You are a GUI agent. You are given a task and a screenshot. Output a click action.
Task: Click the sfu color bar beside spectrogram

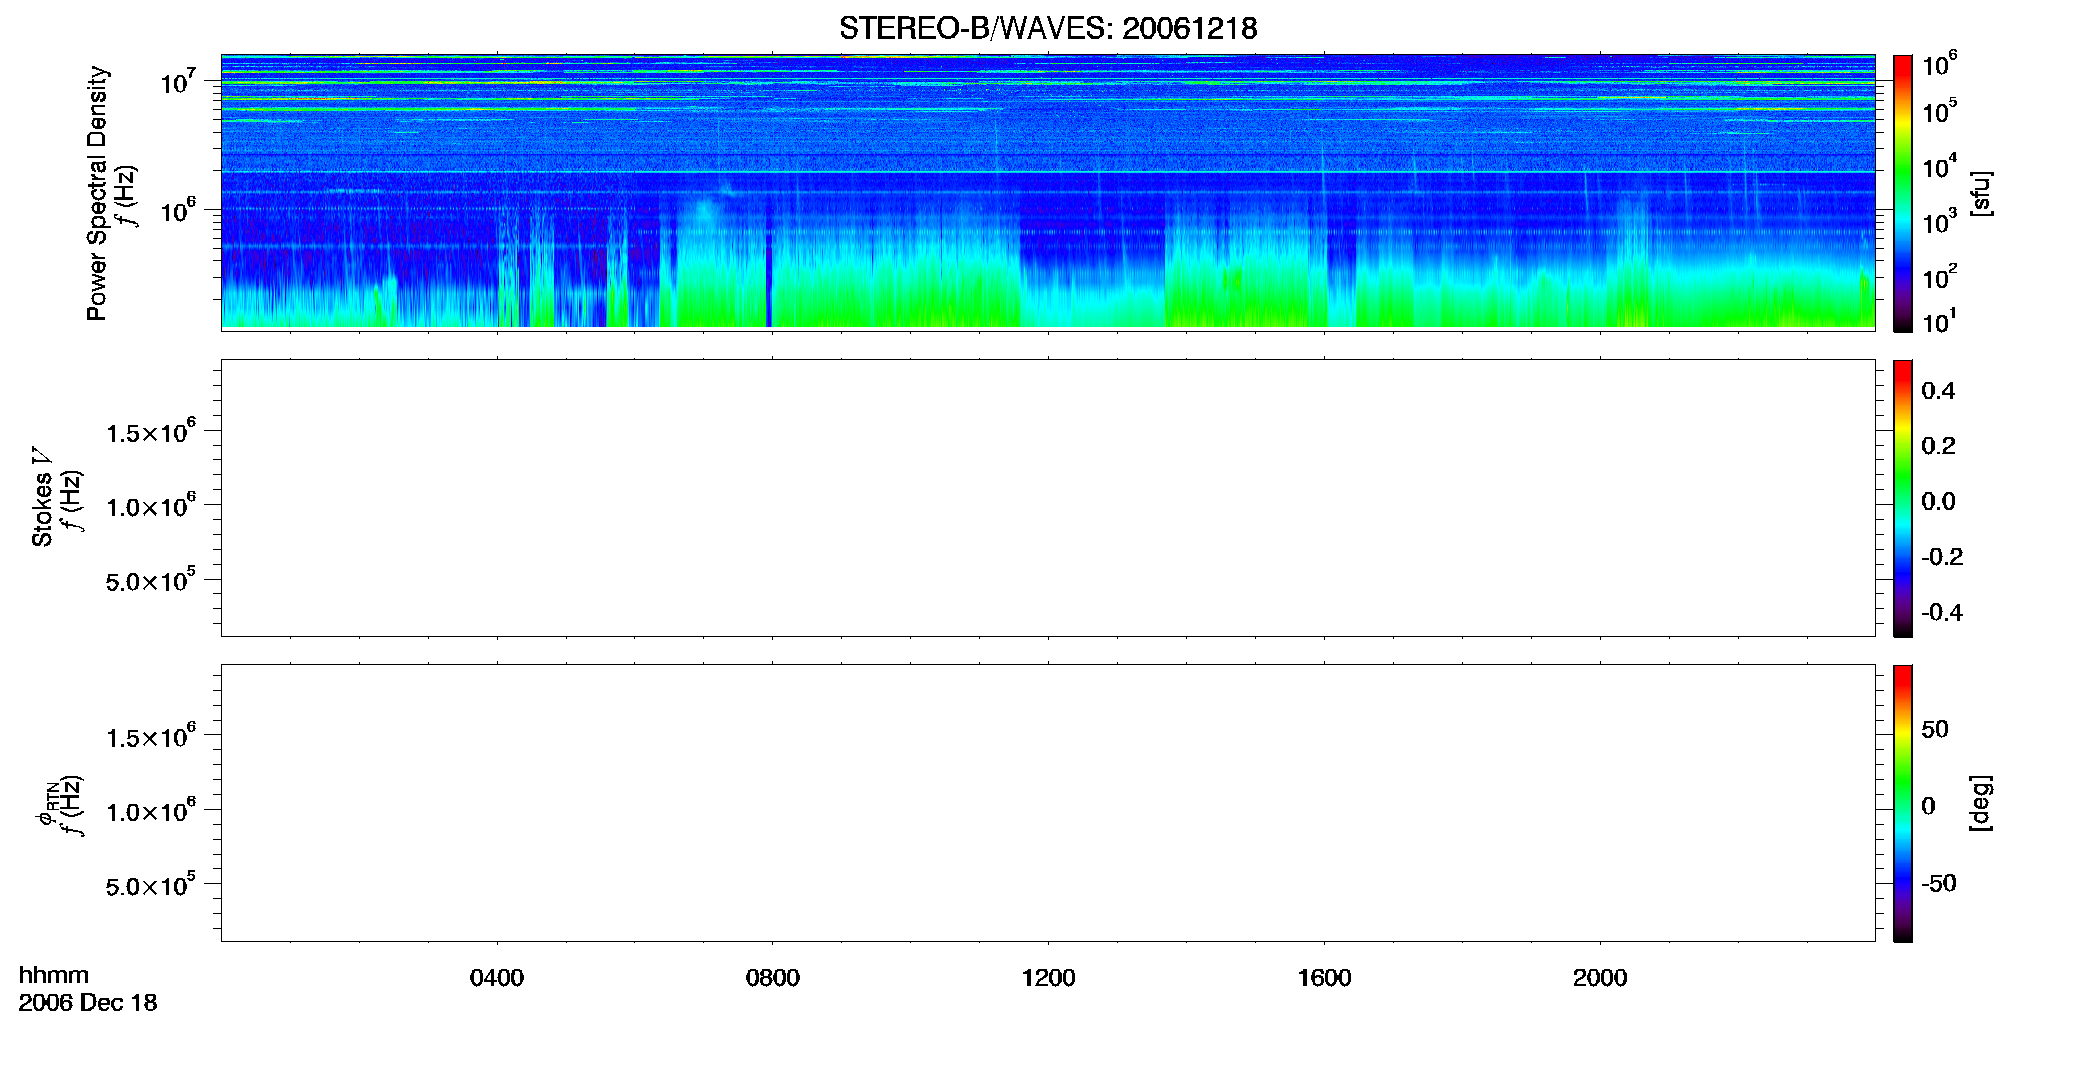point(1903,193)
